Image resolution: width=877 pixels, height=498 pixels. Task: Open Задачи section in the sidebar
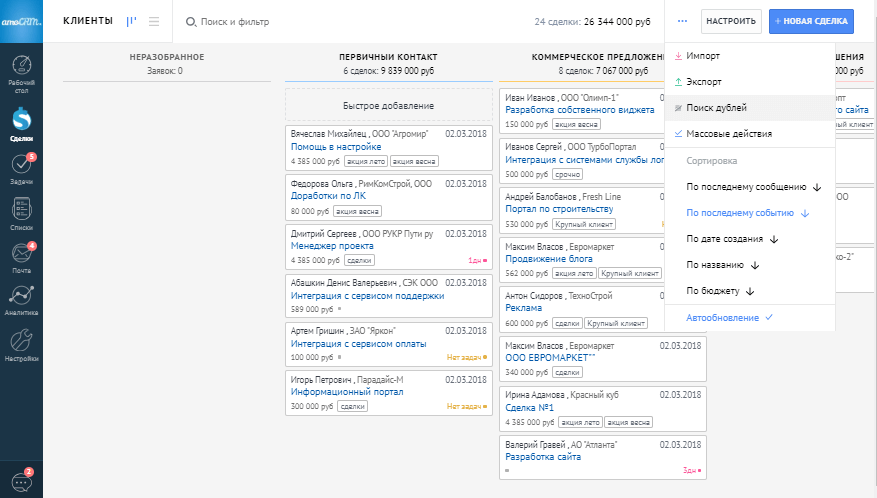click(x=21, y=168)
